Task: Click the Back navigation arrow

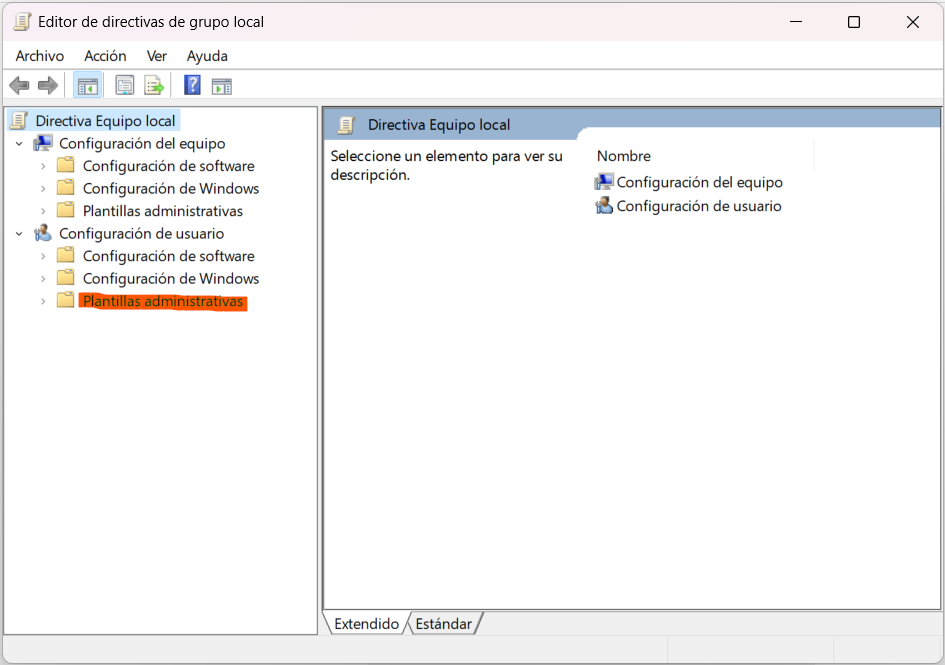Action: coord(19,85)
